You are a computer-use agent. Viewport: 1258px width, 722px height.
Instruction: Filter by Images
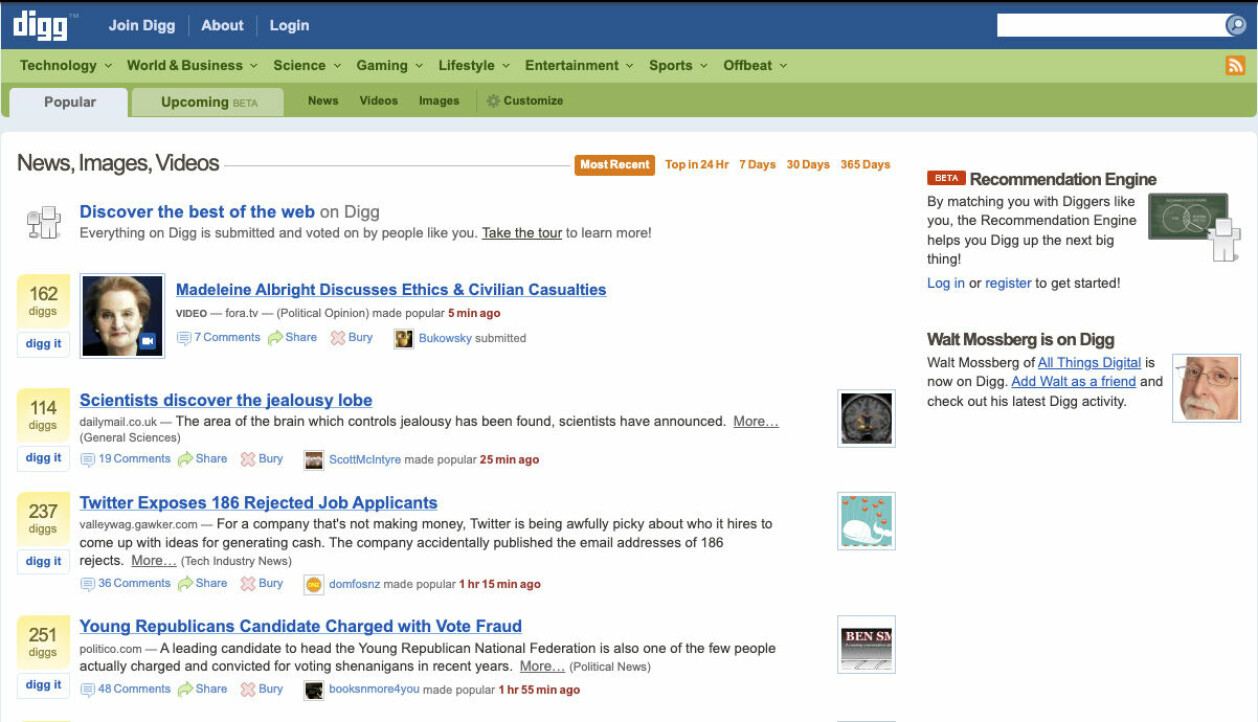[439, 101]
